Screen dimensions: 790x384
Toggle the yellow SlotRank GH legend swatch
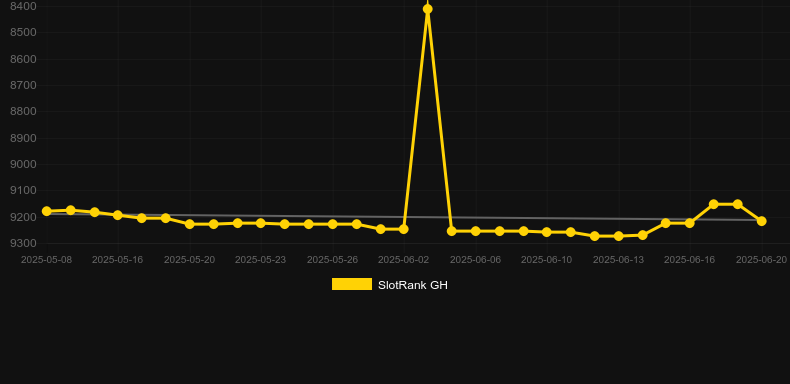(352, 284)
